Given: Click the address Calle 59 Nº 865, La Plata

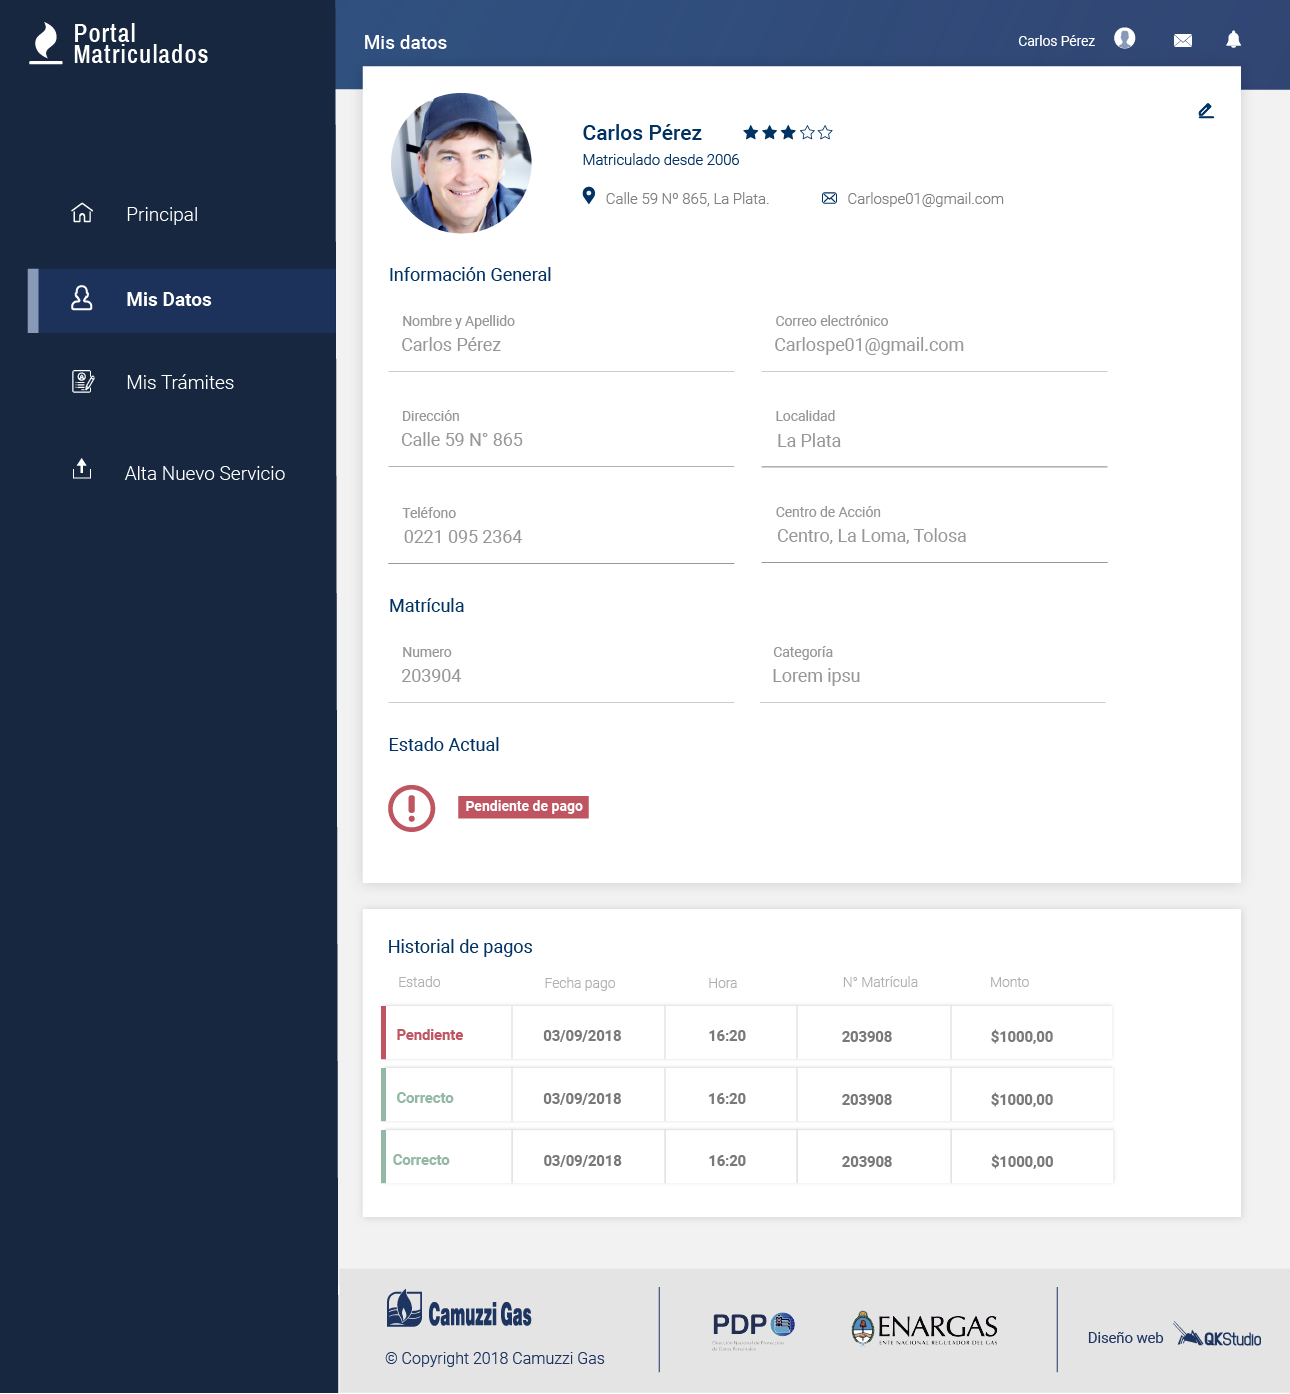Looking at the screenshot, I should (x=687, y=199).
